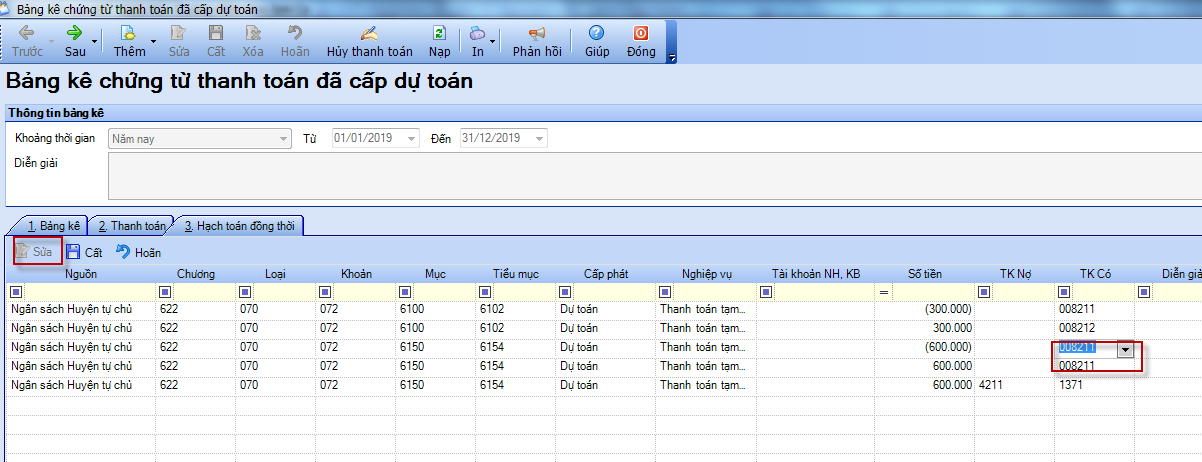Screen dimensions: 1202x462
Task: Open the Khoảng thời gian combo box
Action: pos(198,138)
